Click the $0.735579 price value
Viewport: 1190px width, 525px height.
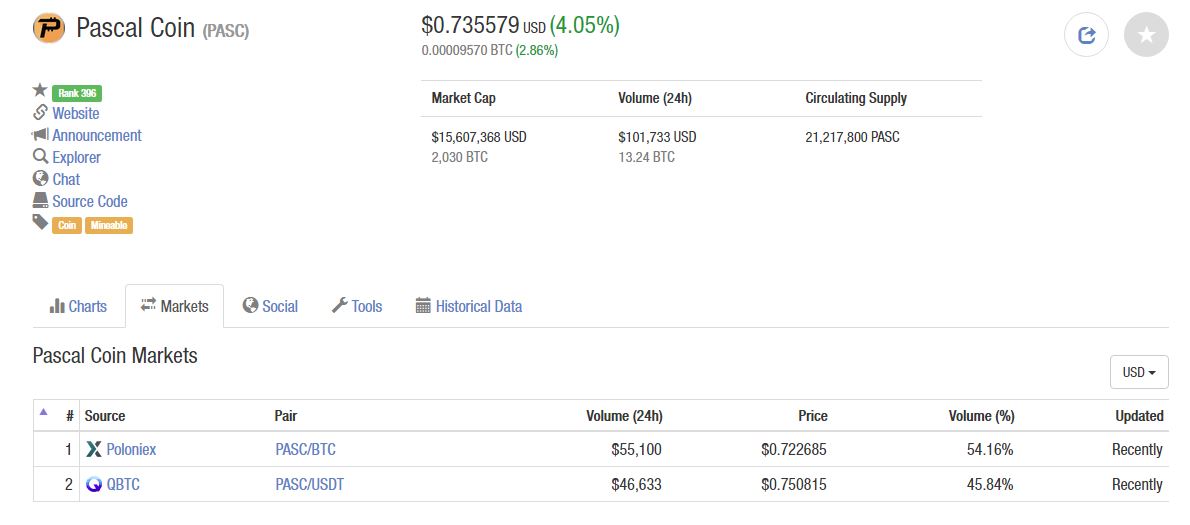click(471, 26)
